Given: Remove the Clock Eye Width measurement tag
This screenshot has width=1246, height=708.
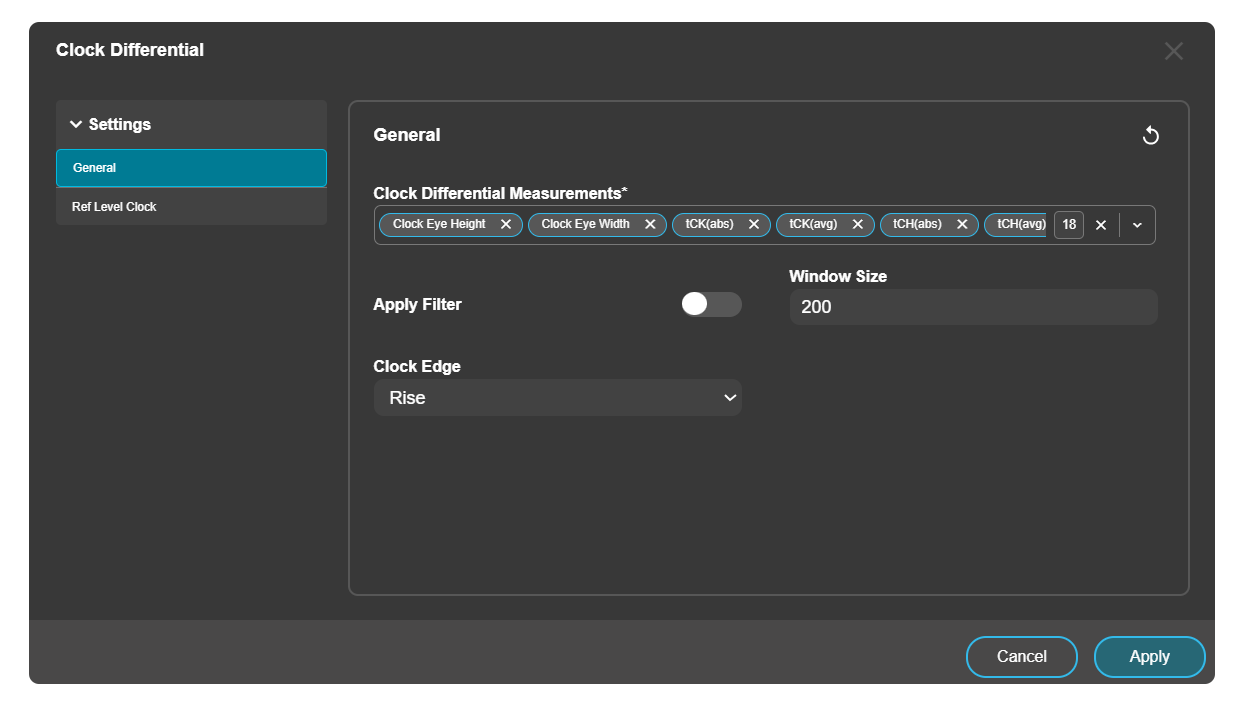Looking at the screenshot, I should (651, 224).
